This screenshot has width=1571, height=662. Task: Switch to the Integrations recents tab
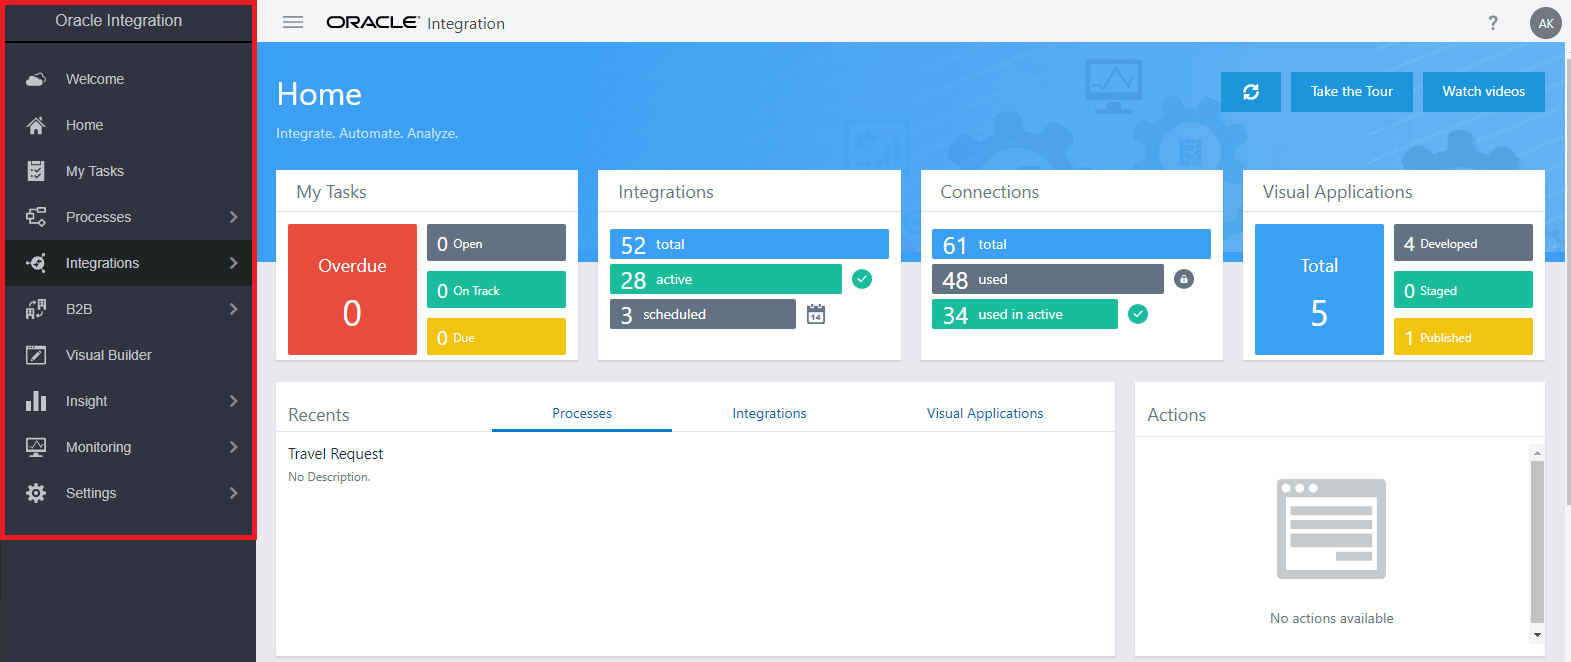769,413
